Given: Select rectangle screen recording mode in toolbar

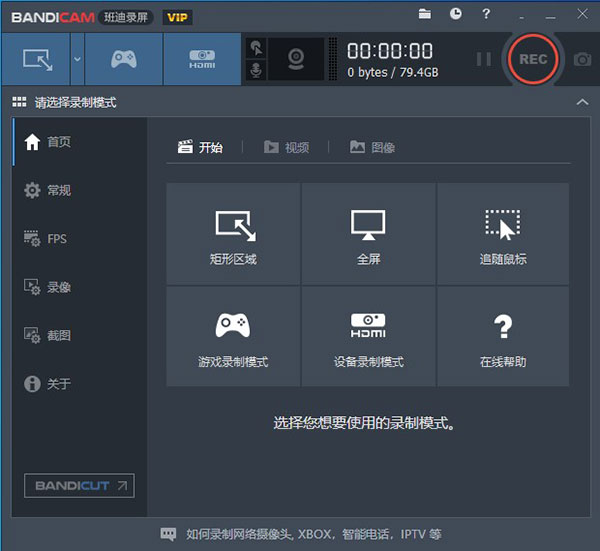Looking at the screenshot, I should tap(36, 59).
